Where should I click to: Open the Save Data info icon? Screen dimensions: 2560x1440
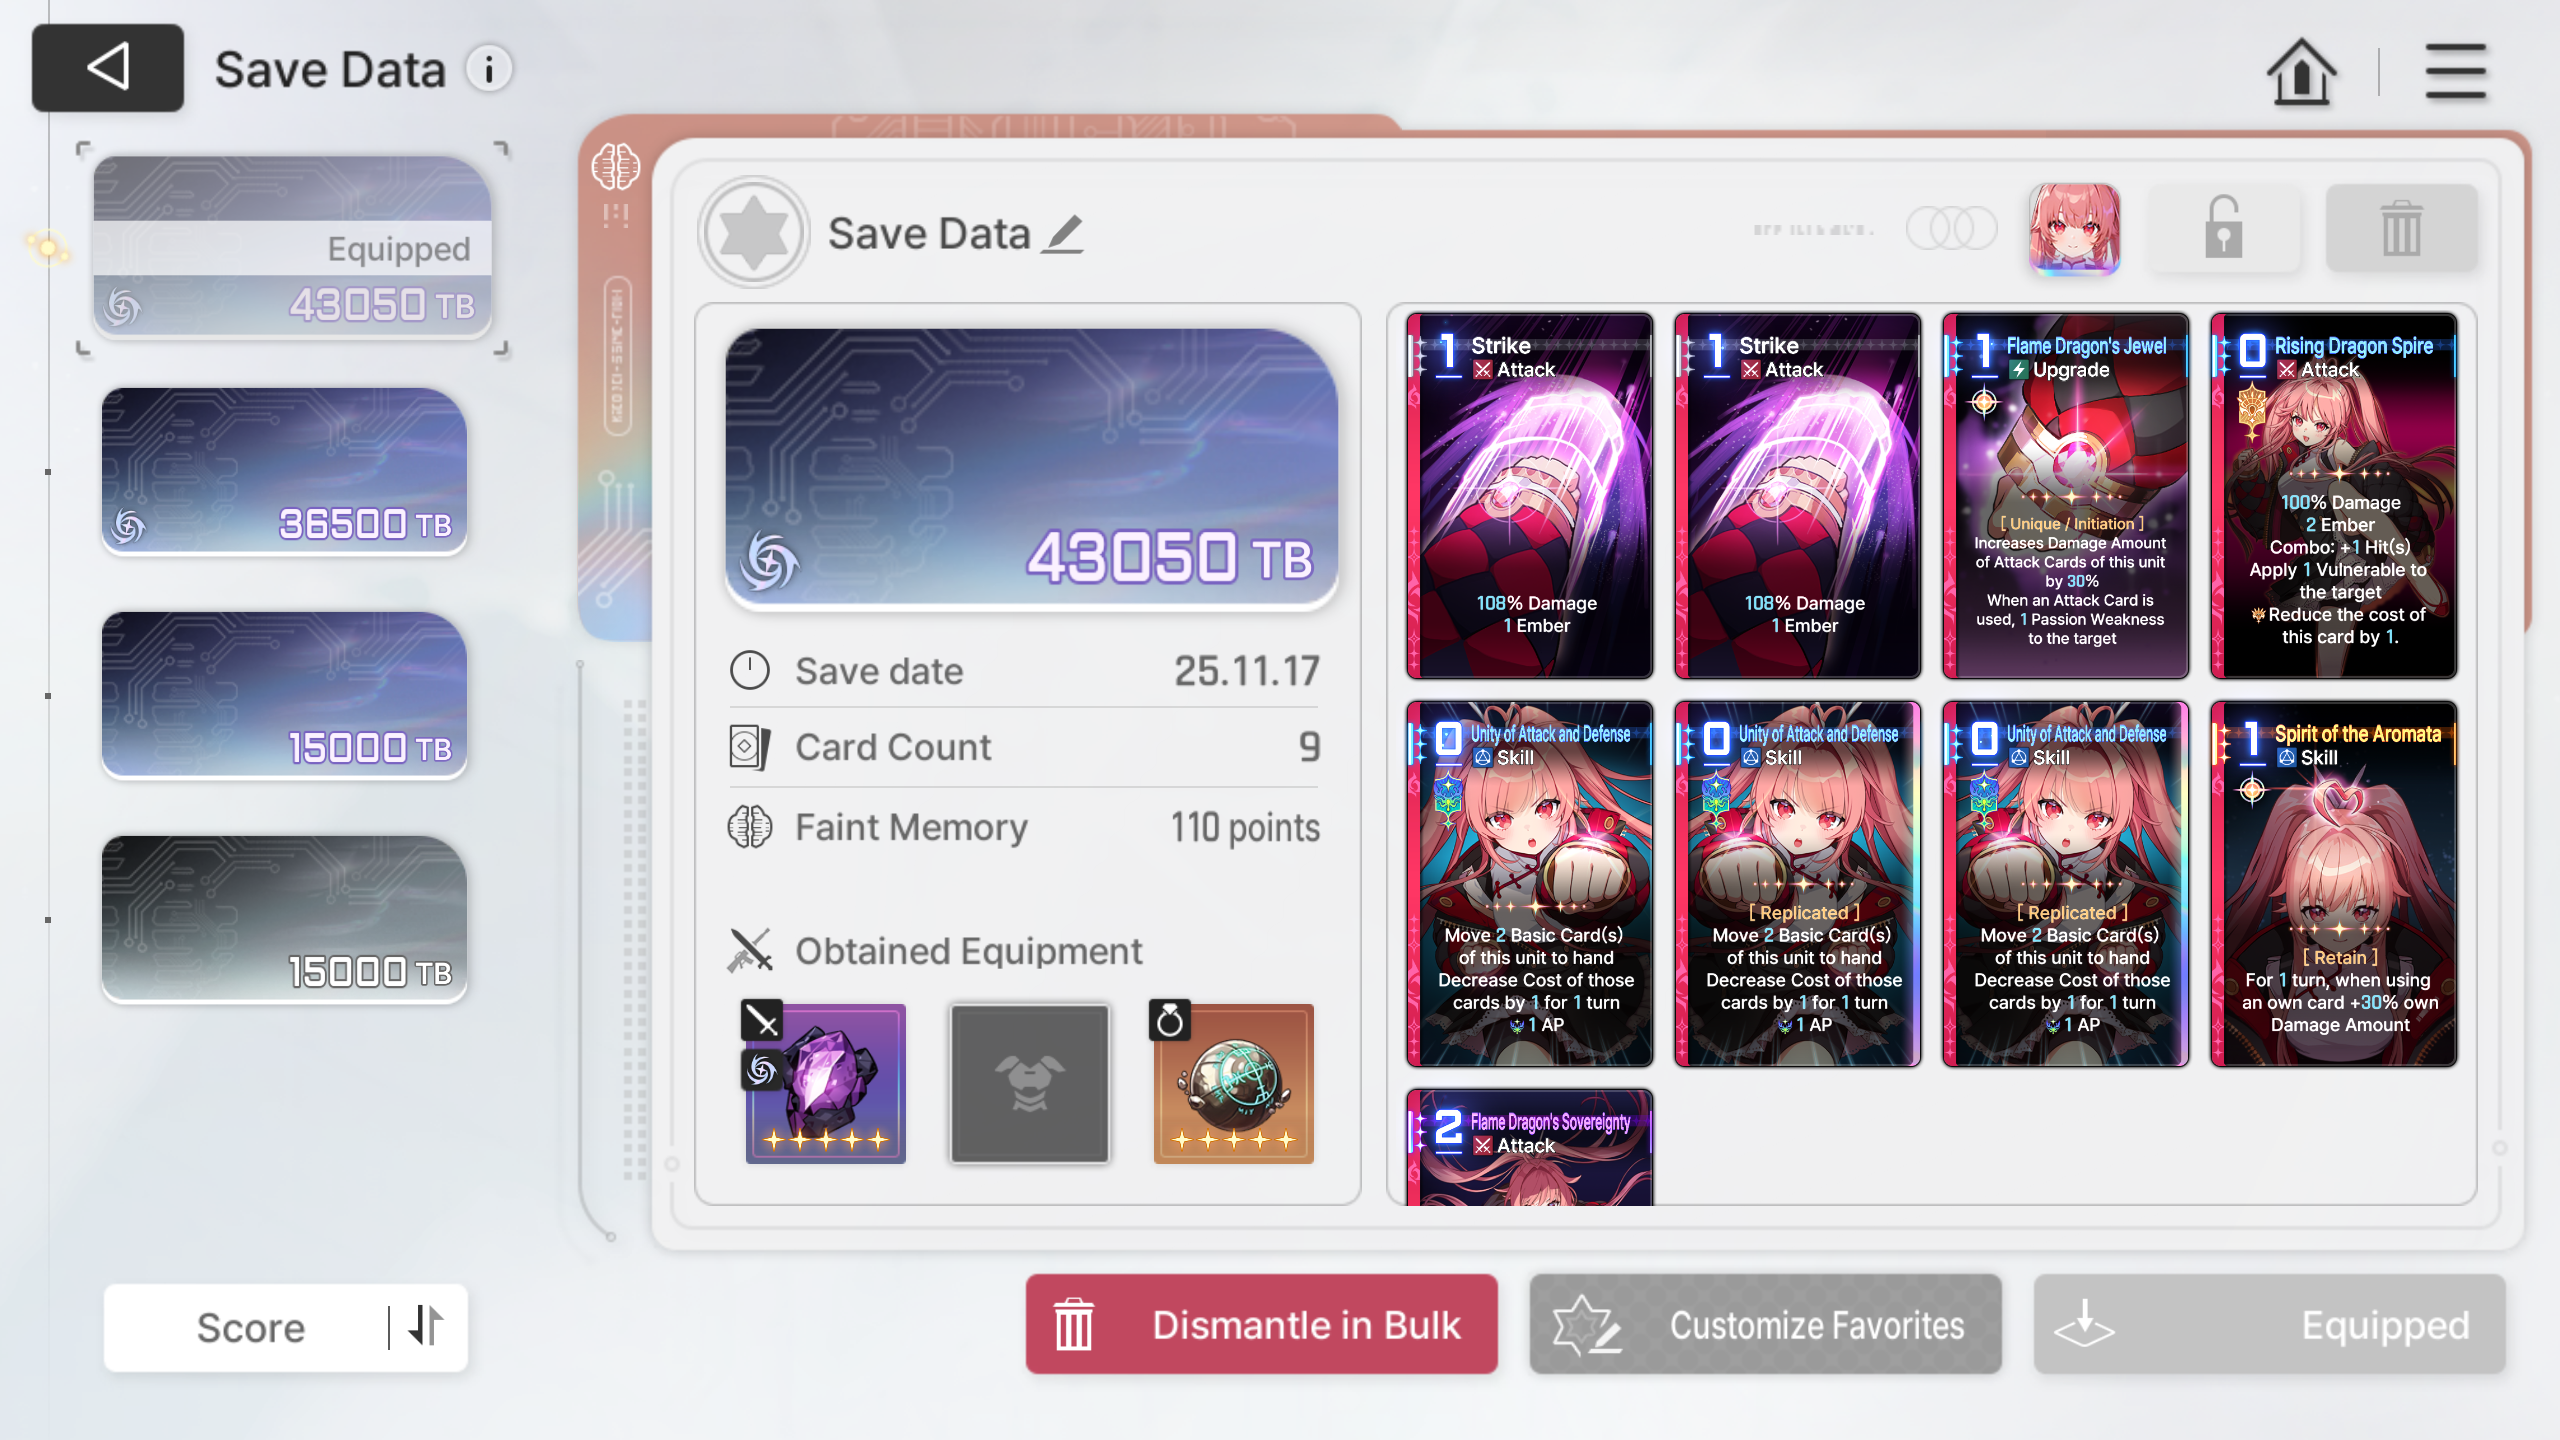[489, 70]
